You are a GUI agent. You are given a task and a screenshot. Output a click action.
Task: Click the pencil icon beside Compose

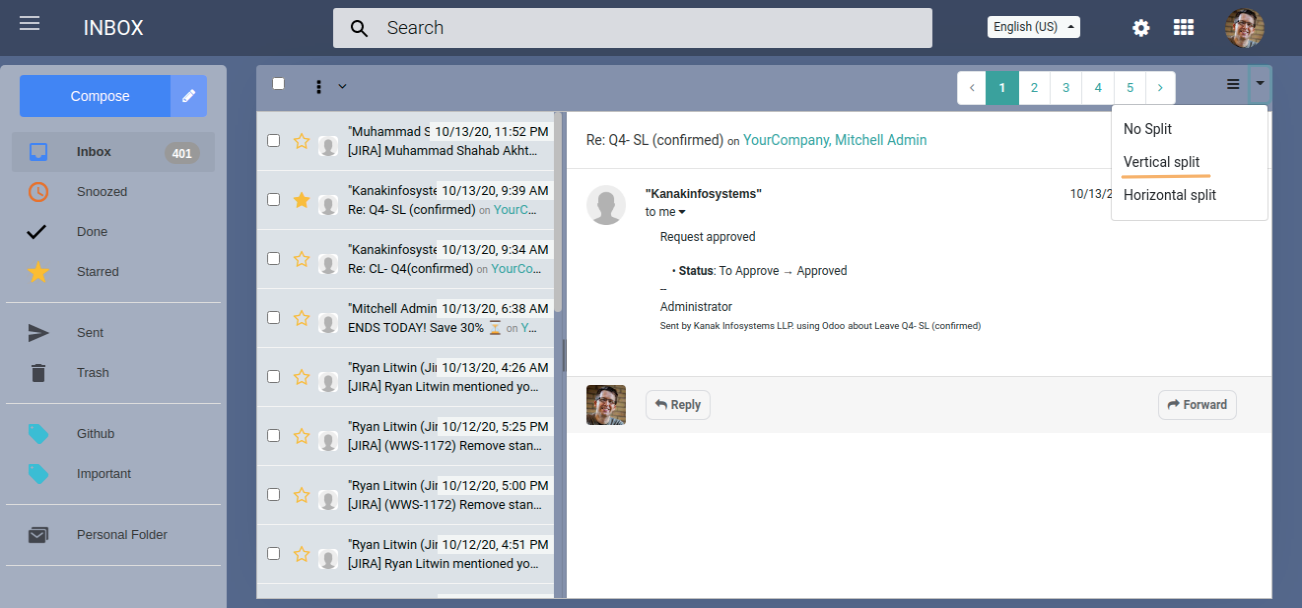(188, 96)
